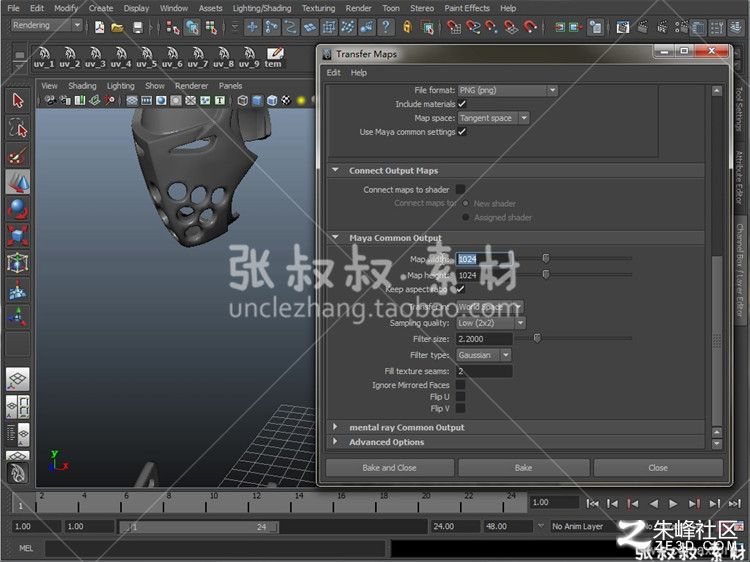Image resolution: width=750 pixels, height=562 pixels.
Task: Open Transfer Maps Help menu
Action: (x=359, y=73)
